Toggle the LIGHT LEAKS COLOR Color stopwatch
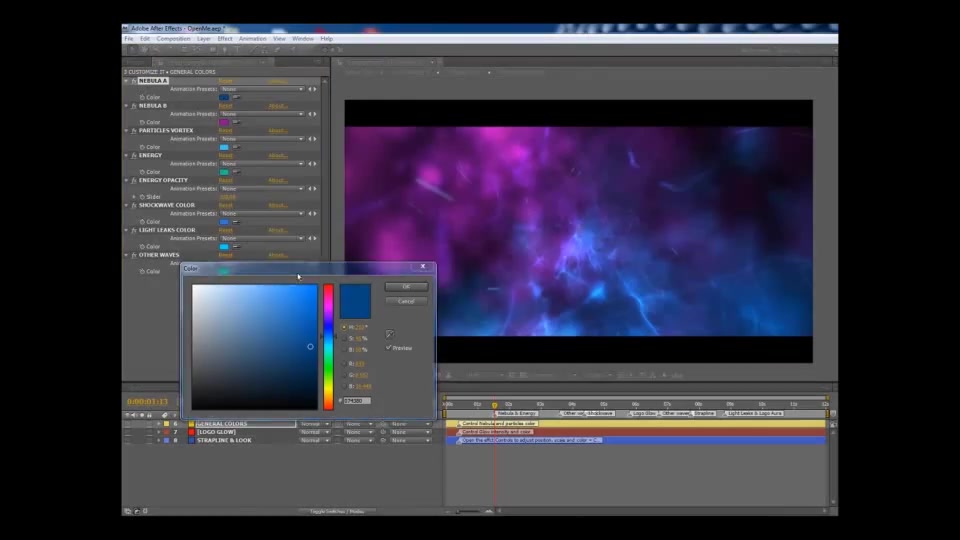The width and height of the screenshot is (960, 540). (x=142, y=247)
